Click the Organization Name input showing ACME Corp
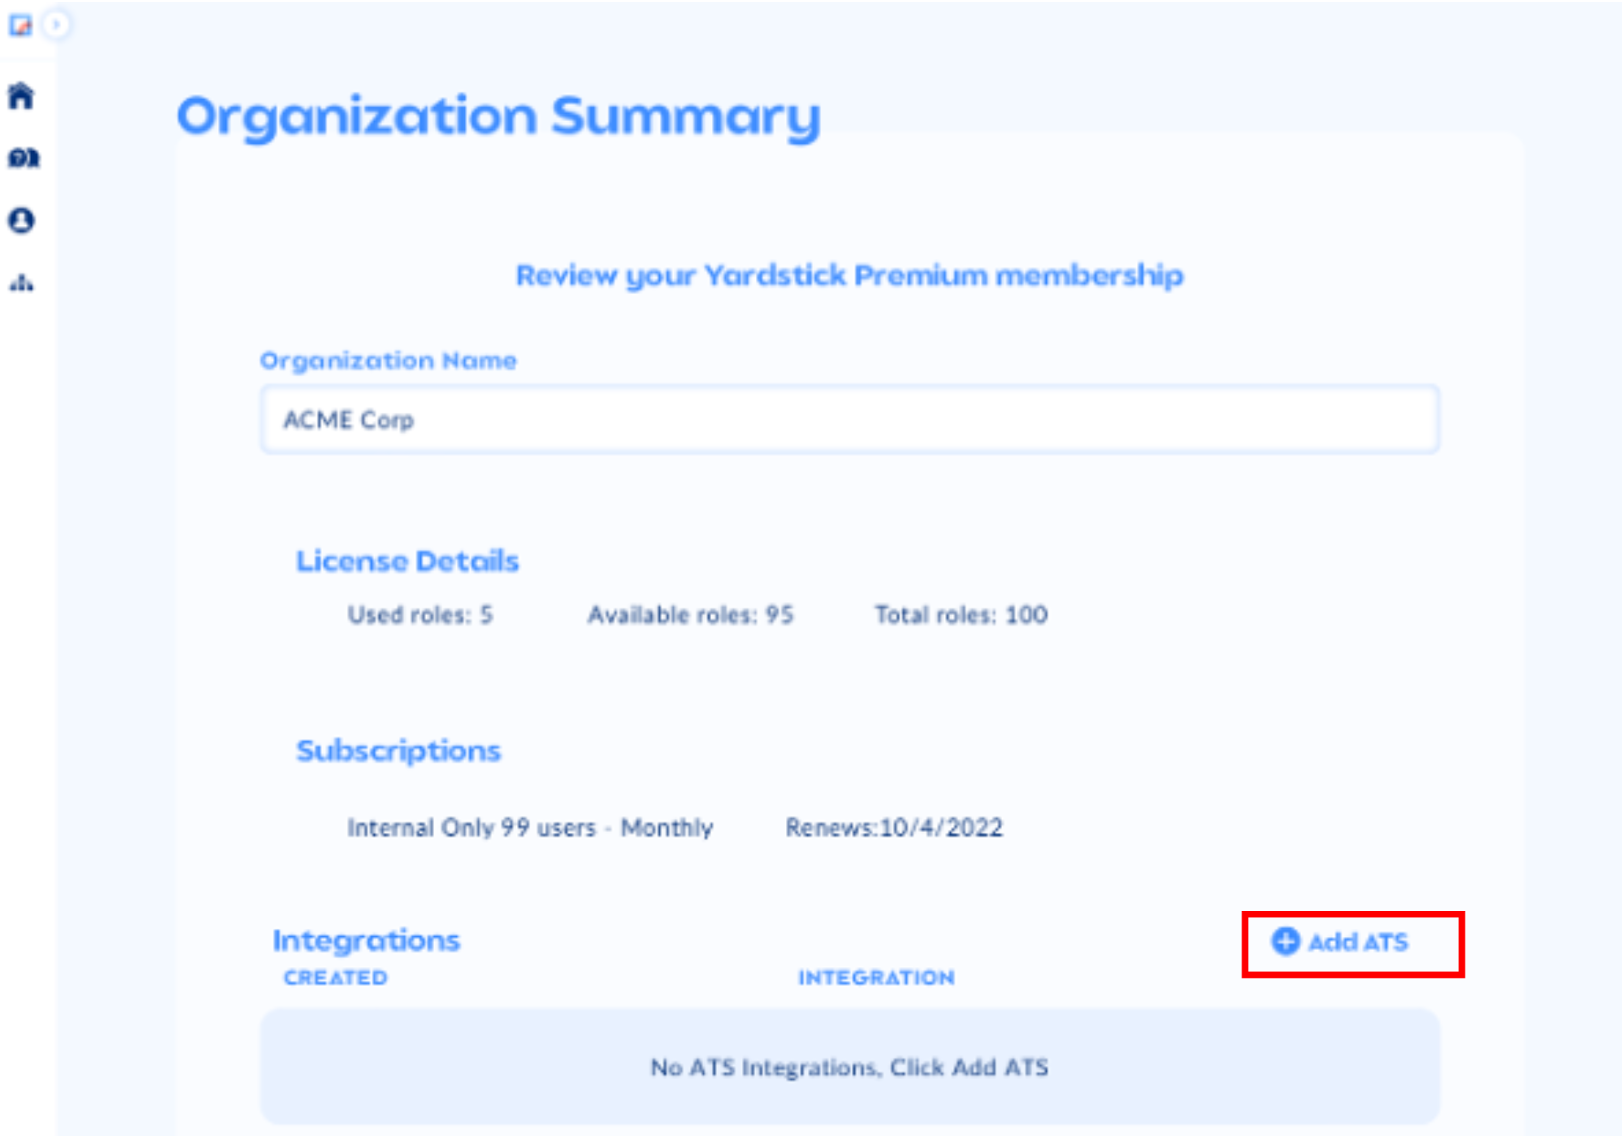The image size is (1622, 1136). coord(850,420)
